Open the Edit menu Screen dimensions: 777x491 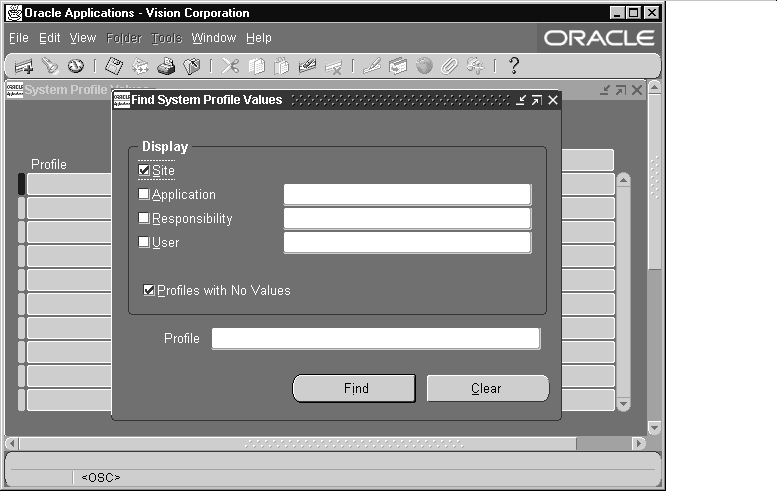coord(50,38)
